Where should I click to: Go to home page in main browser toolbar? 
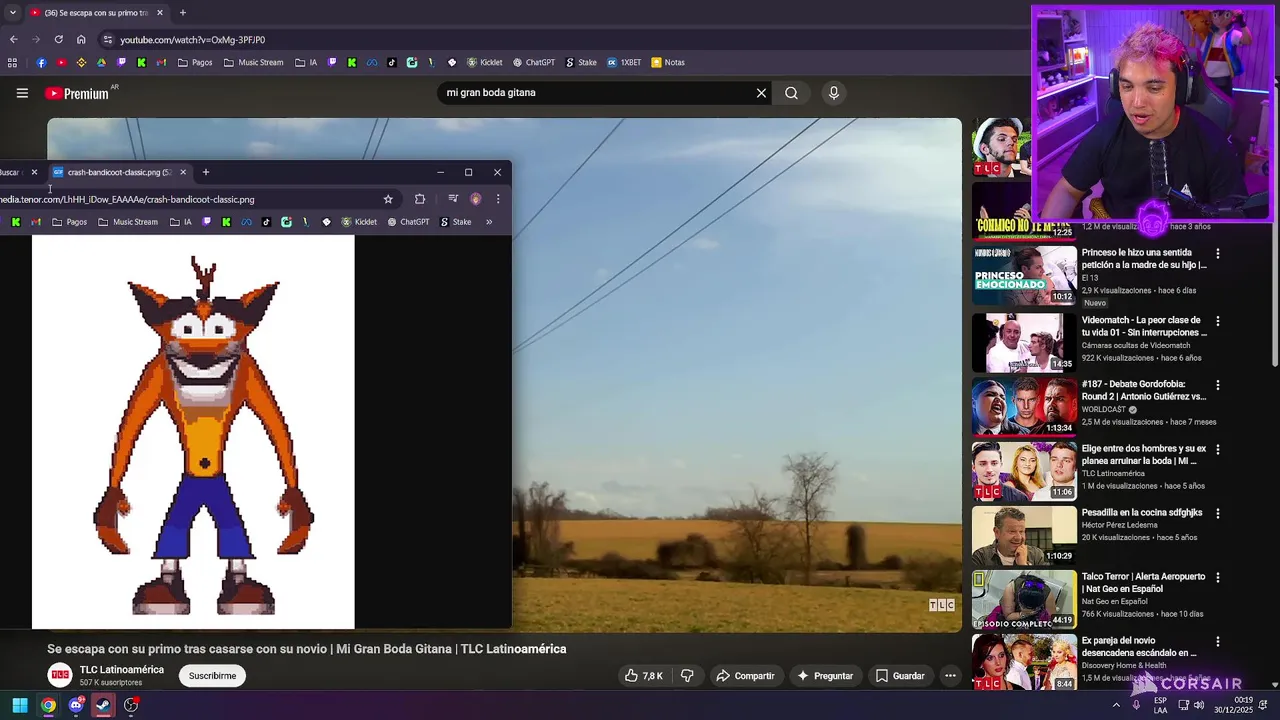pyautogui.click(x=81, y=40)
